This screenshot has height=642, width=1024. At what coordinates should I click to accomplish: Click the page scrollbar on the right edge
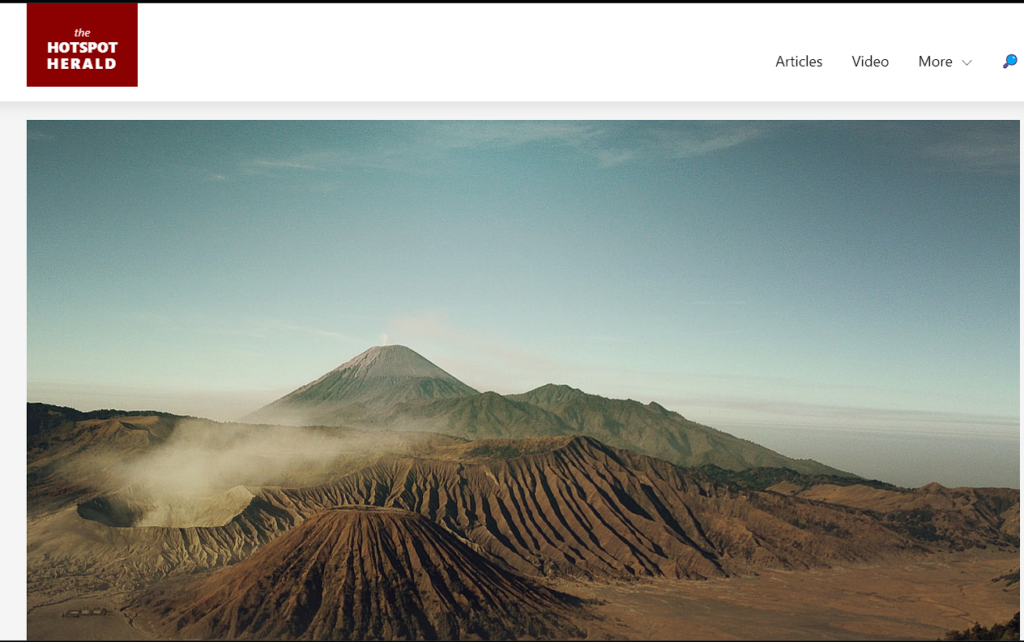coord(1020,320)
